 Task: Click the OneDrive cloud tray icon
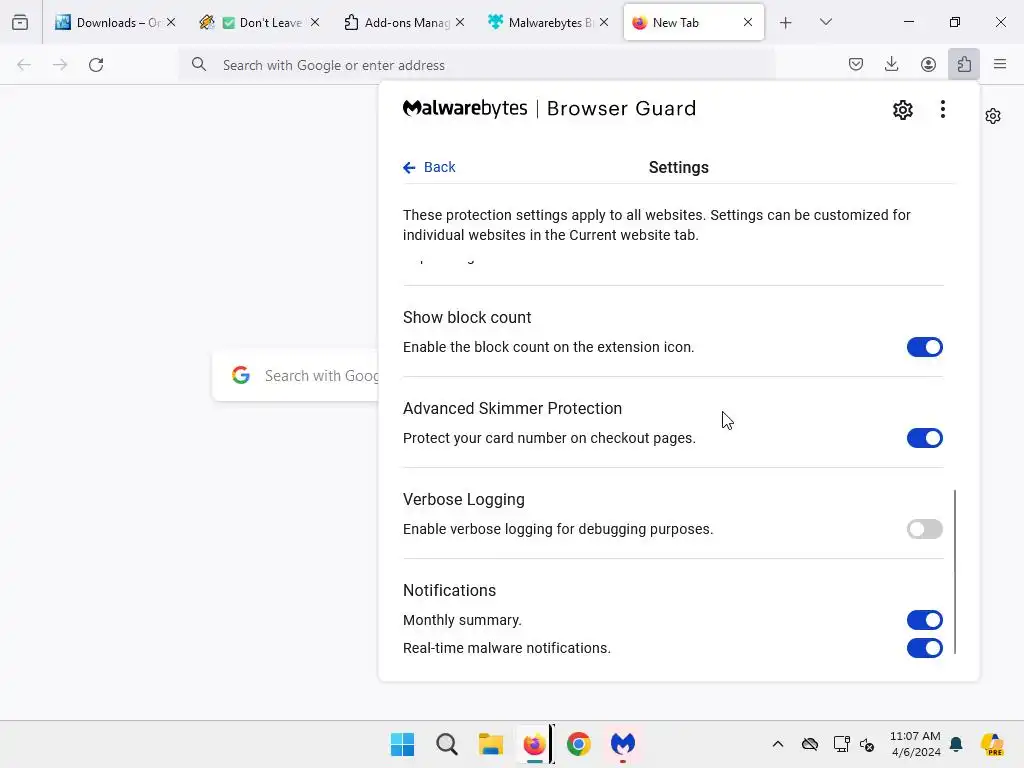pos(810,744)
